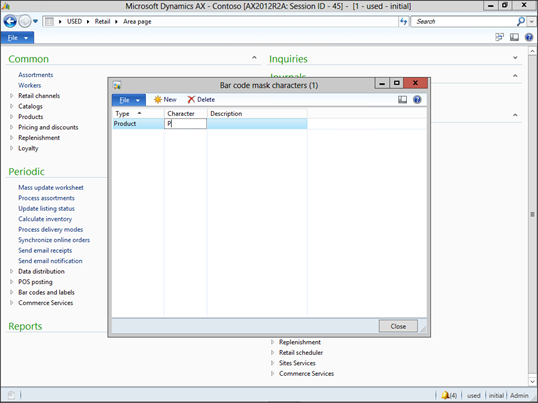Click New in bar code mask dialog

pos(165,99)
